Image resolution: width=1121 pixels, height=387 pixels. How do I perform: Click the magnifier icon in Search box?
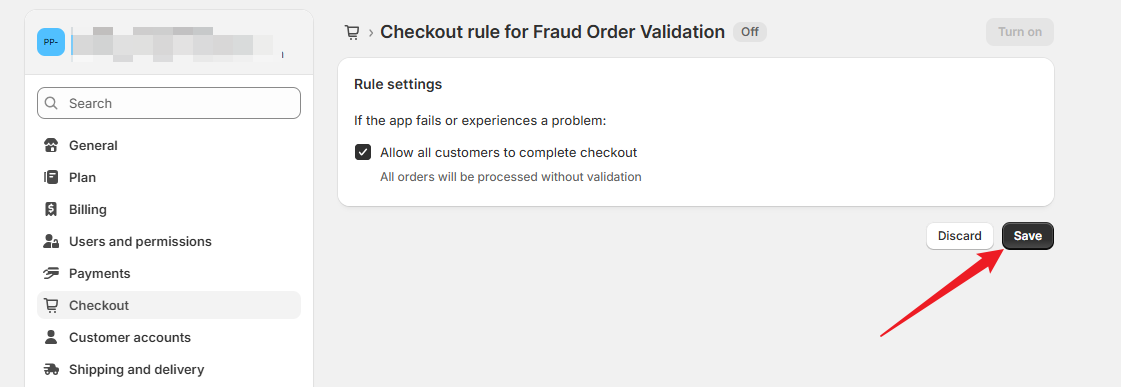tap(51, 103)
